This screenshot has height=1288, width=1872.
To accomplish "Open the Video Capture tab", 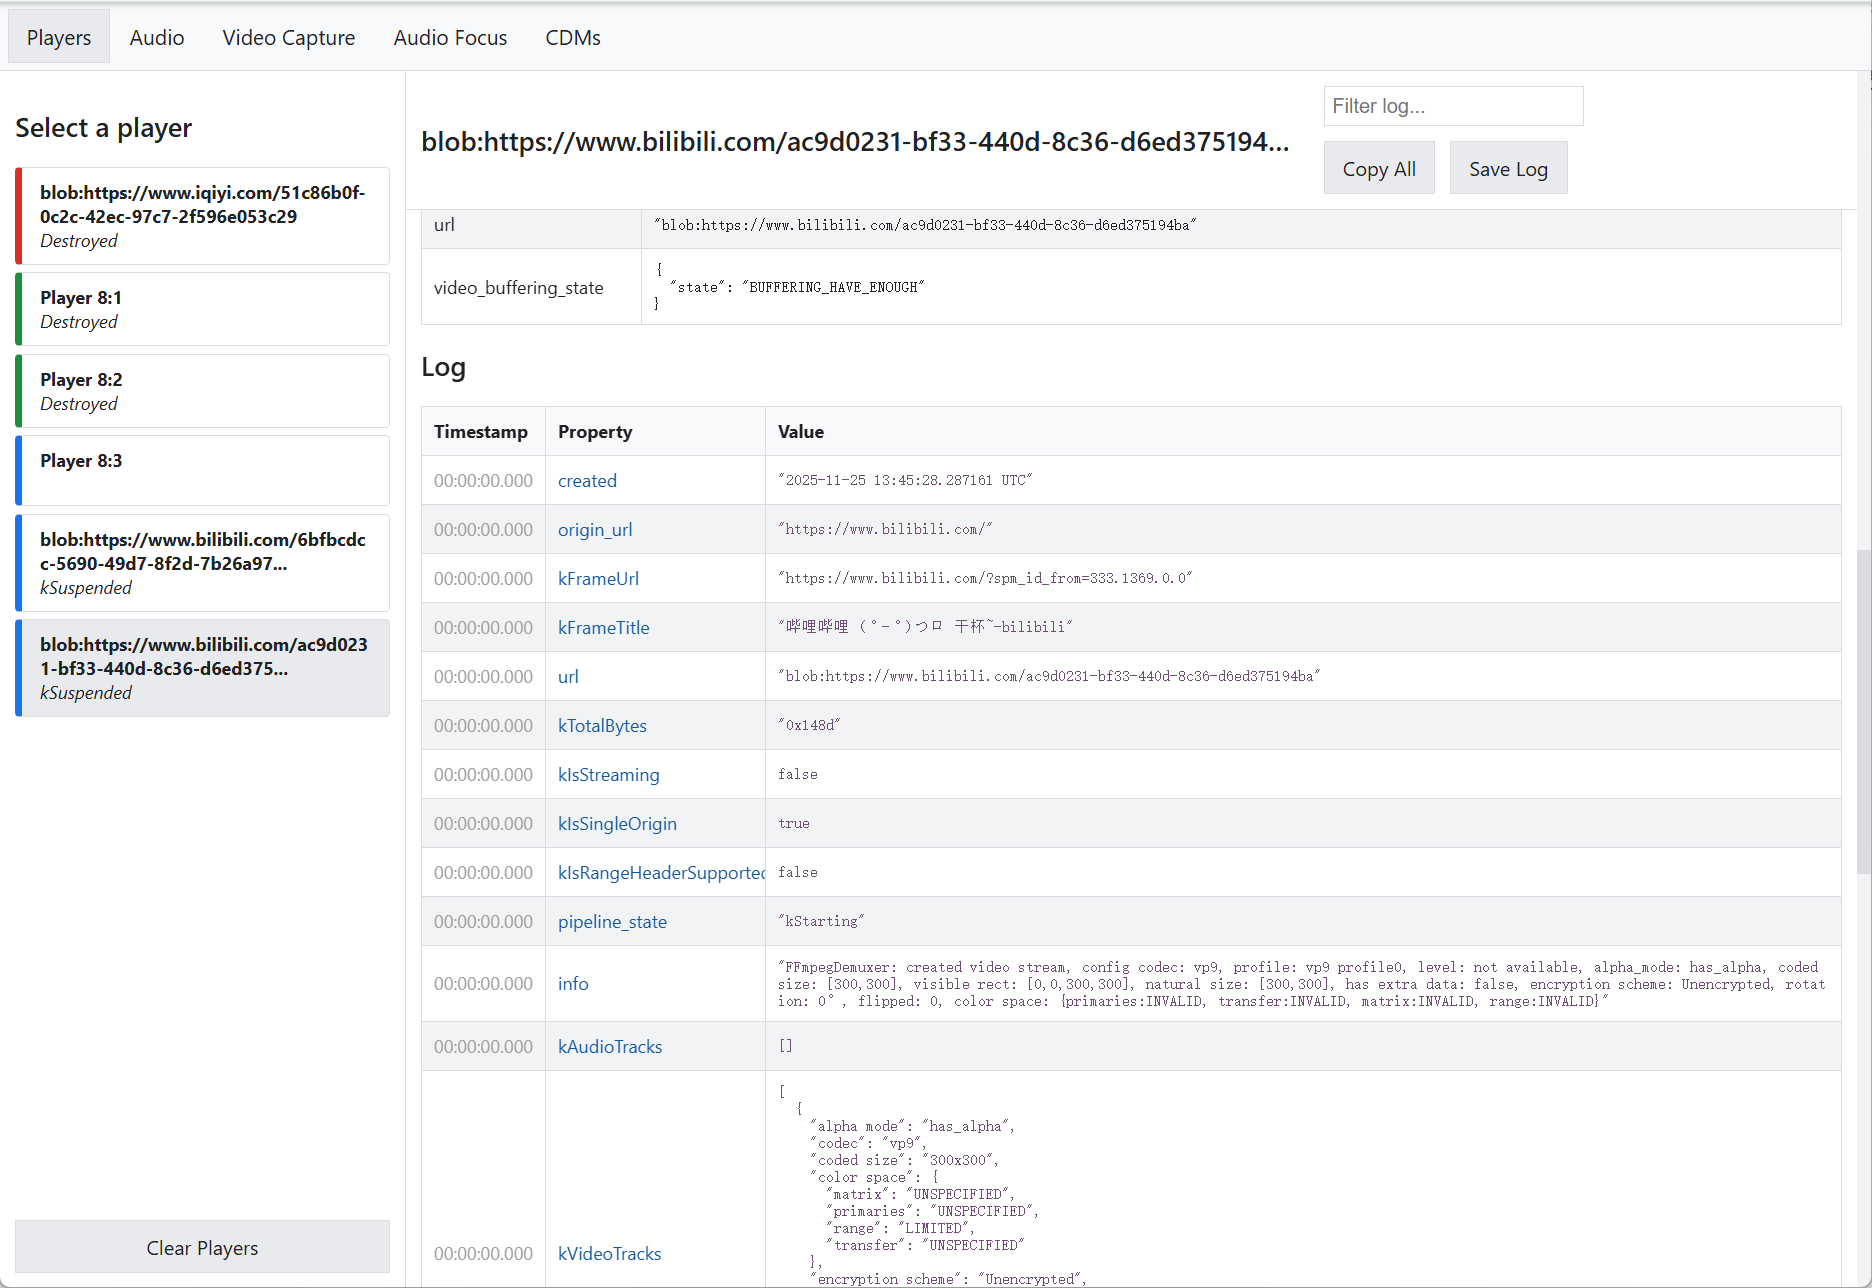I will pos(288,38).
